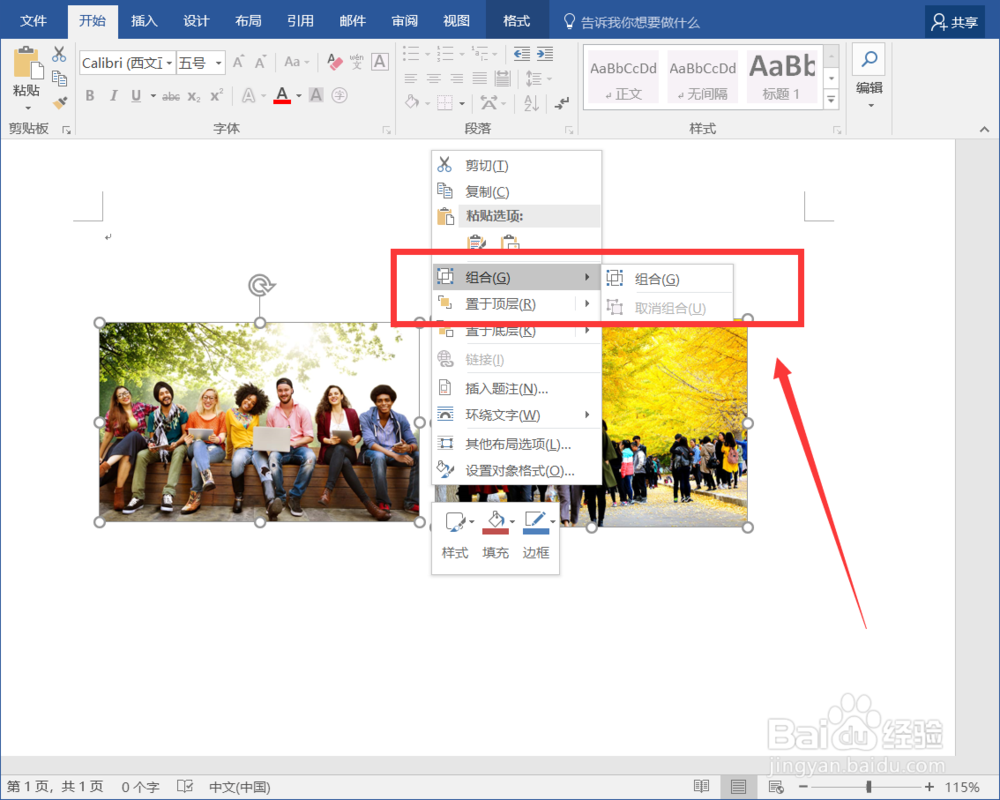Click the zoom slider handle in status bar

click(869, 787)
